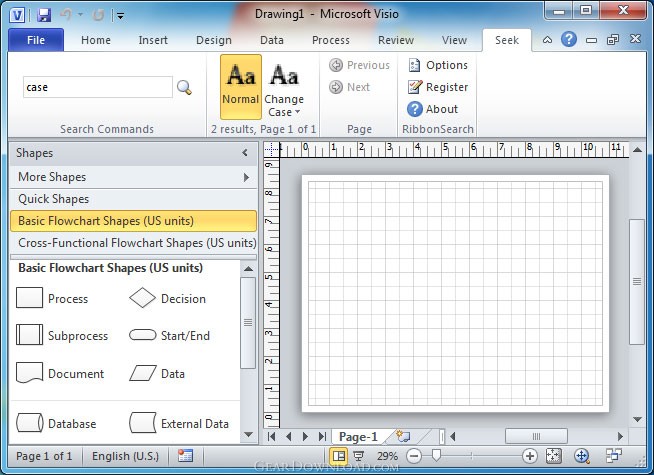Select the Subprocess shape

(62, 335)
